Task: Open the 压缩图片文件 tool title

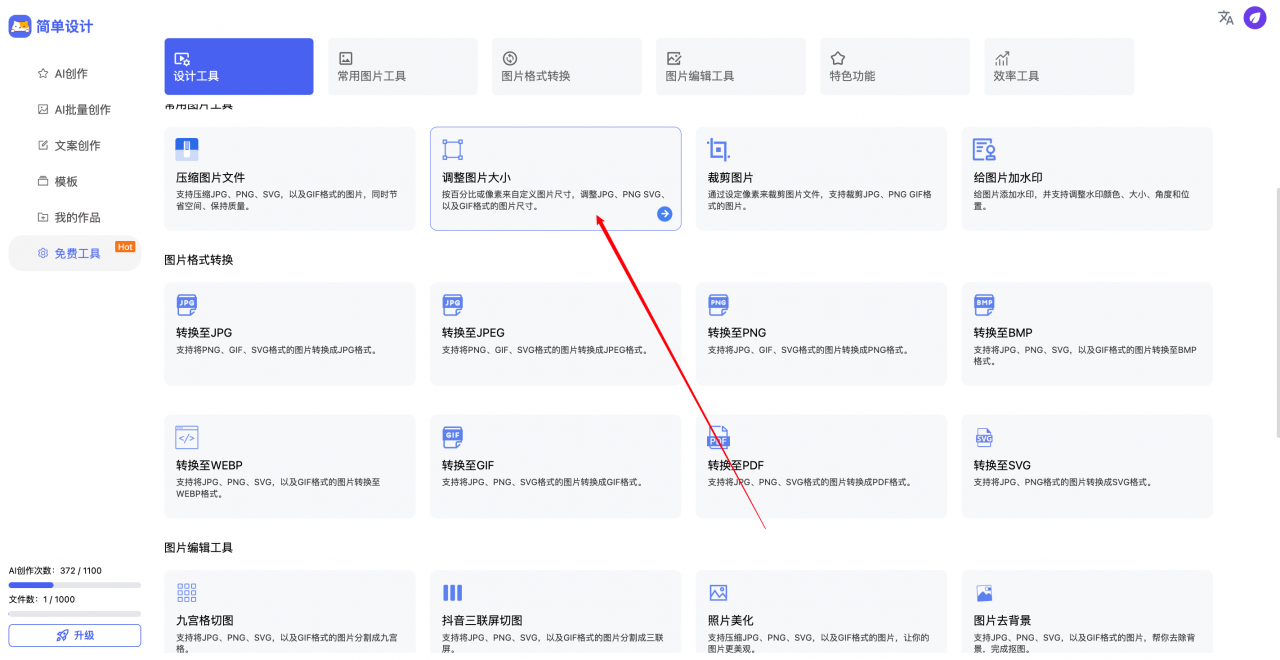Action: click(x=210, y=177)
